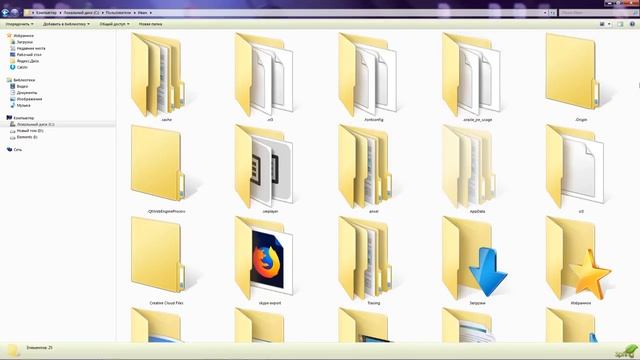Toggle the preview pane button
This screenshot has height=360, width=640.
620,24
